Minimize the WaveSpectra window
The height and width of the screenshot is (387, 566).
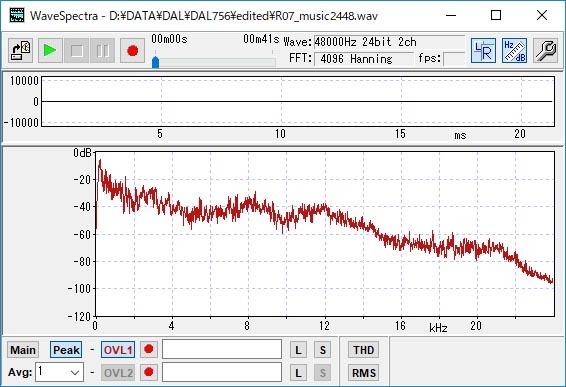point(451,16)
